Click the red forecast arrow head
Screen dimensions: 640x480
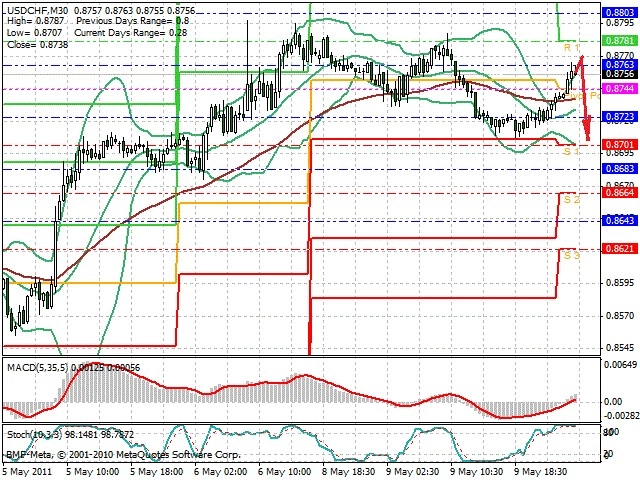click(x=587, y=129)
